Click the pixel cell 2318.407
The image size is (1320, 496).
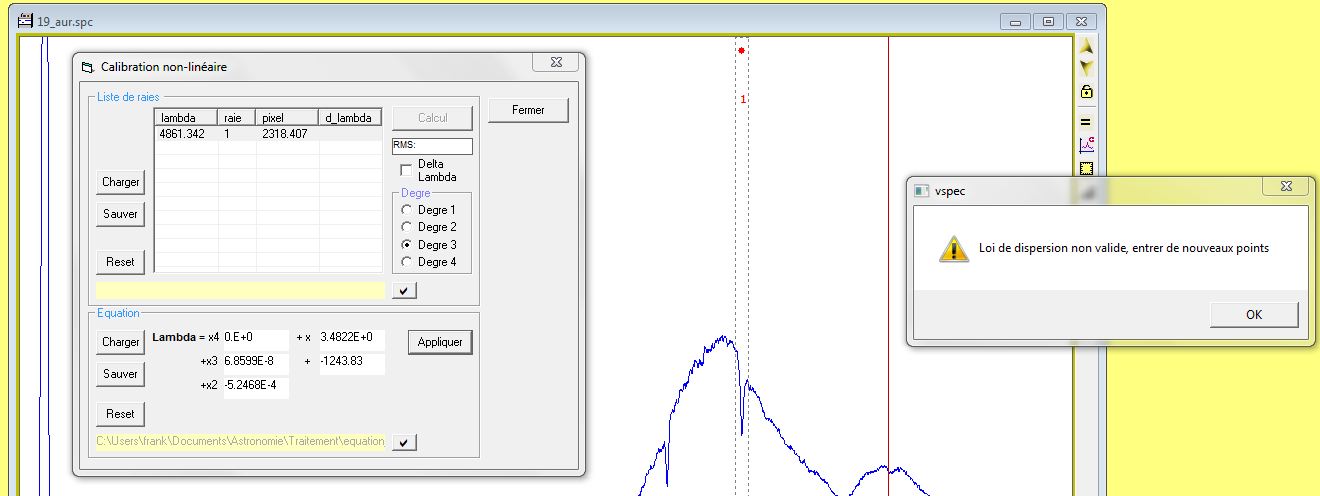click(x=287, y=133)
